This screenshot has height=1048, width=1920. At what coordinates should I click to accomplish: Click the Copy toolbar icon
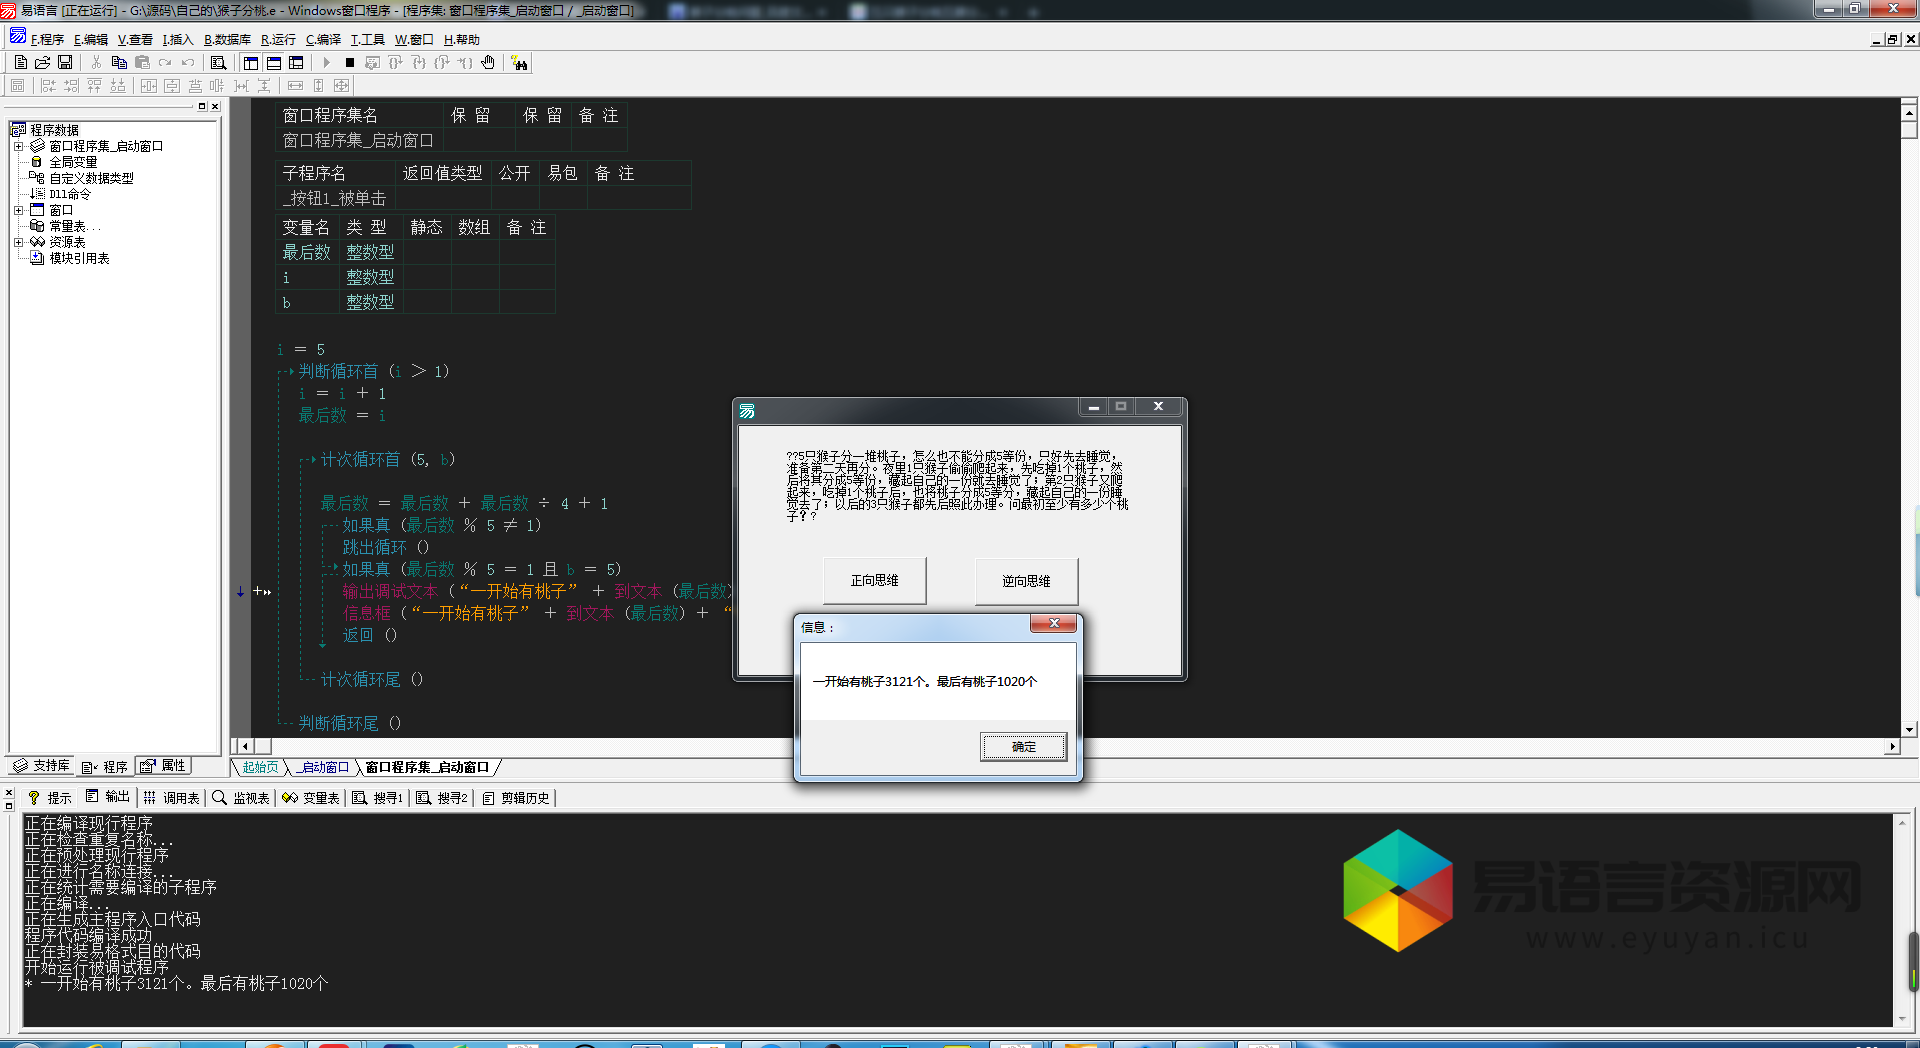click(x=119, y=62)
